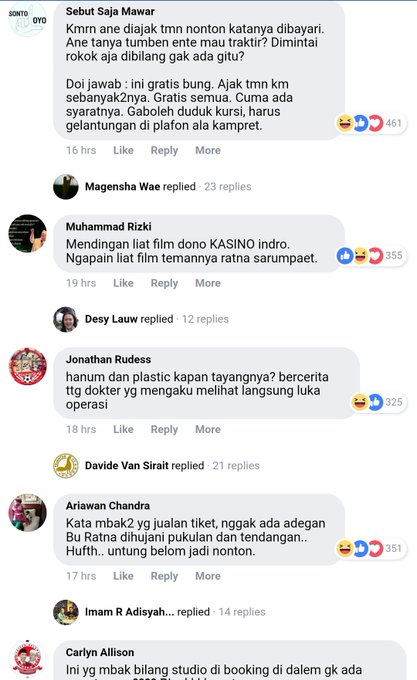The width and height of the screenshot is (417, 680).
Task: View the 325 reactions on Rudess's comment
Action: [378, 402]
